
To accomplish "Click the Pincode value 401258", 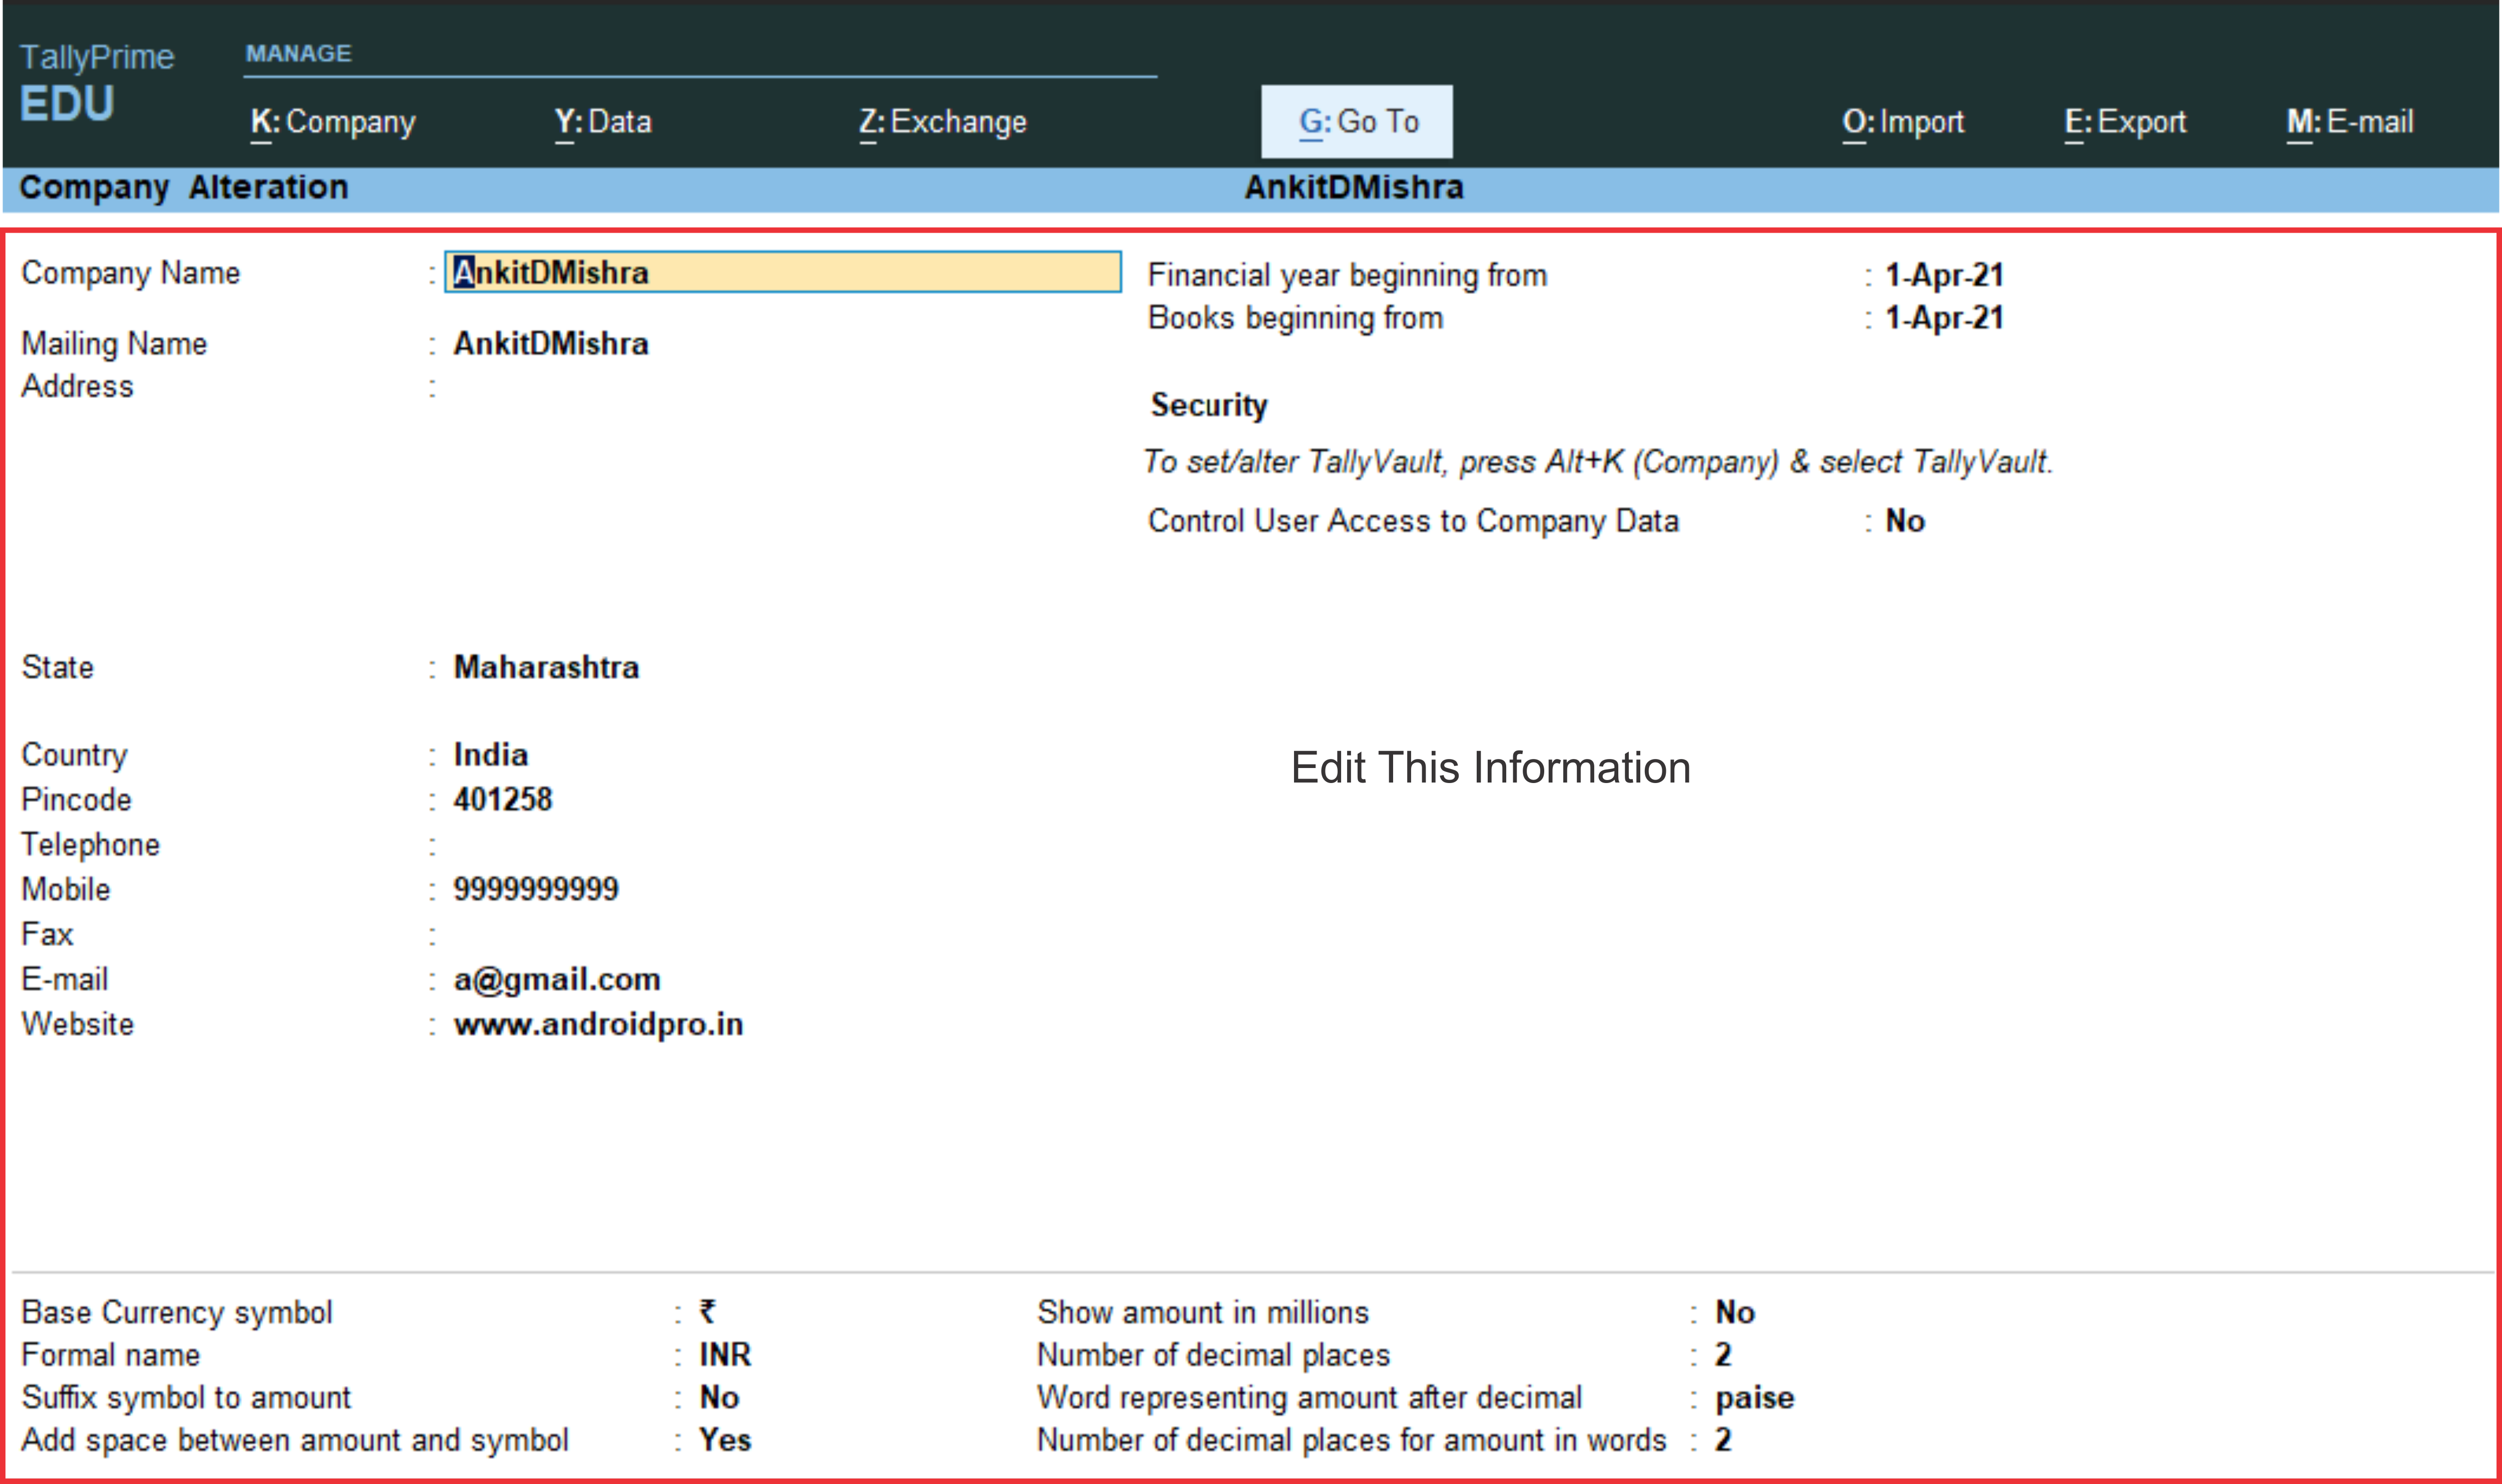I will pos(502,799).
